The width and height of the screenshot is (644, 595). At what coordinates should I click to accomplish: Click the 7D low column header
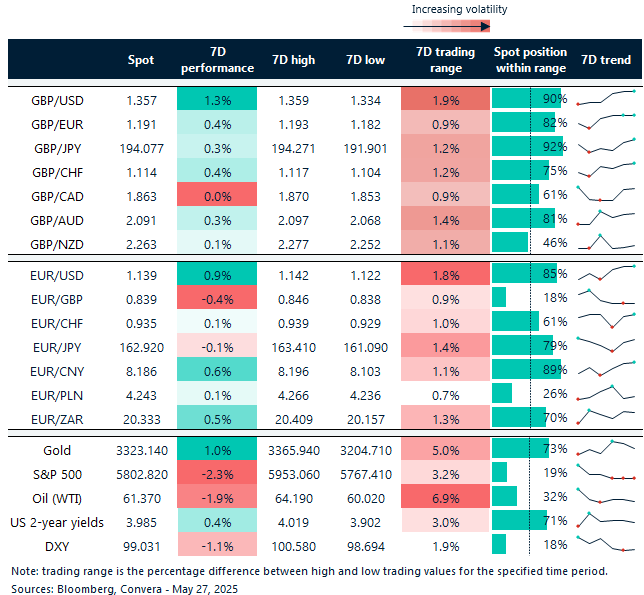click(x=365, y=60)
